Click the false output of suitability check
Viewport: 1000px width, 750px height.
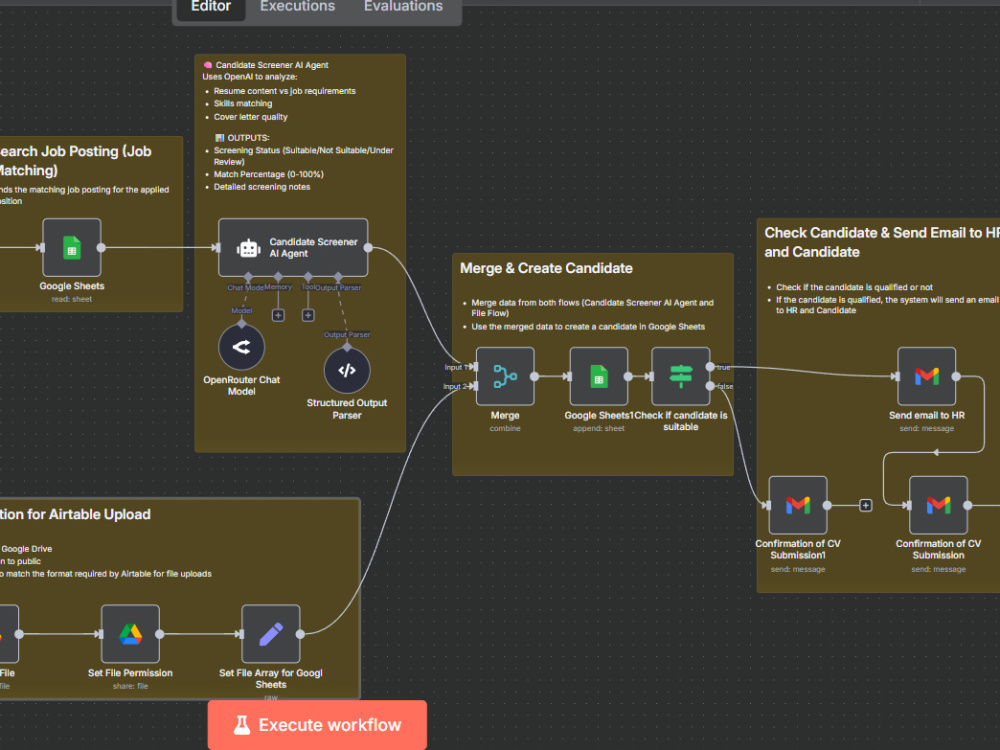pyautogui.click(x=710, y=386)
